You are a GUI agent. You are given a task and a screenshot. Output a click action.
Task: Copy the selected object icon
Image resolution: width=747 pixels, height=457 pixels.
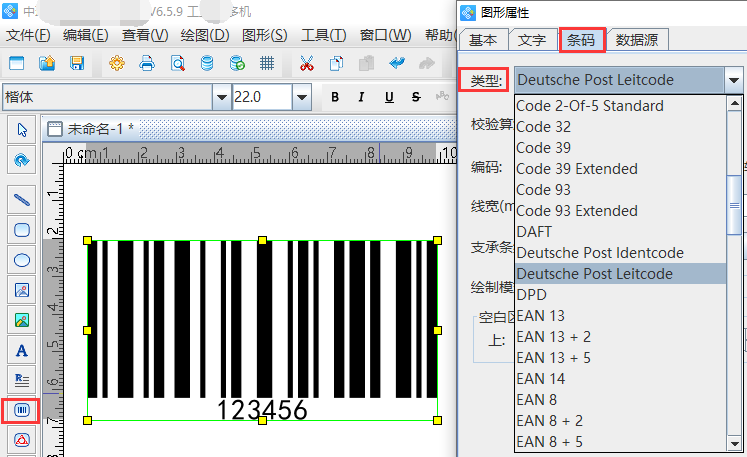[336, 63]
